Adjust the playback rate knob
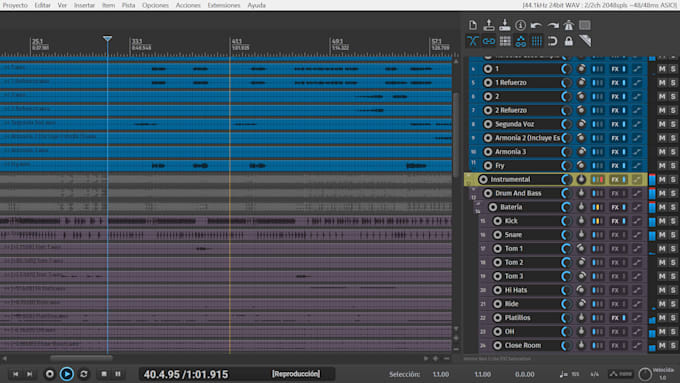 tap(645, 374)
